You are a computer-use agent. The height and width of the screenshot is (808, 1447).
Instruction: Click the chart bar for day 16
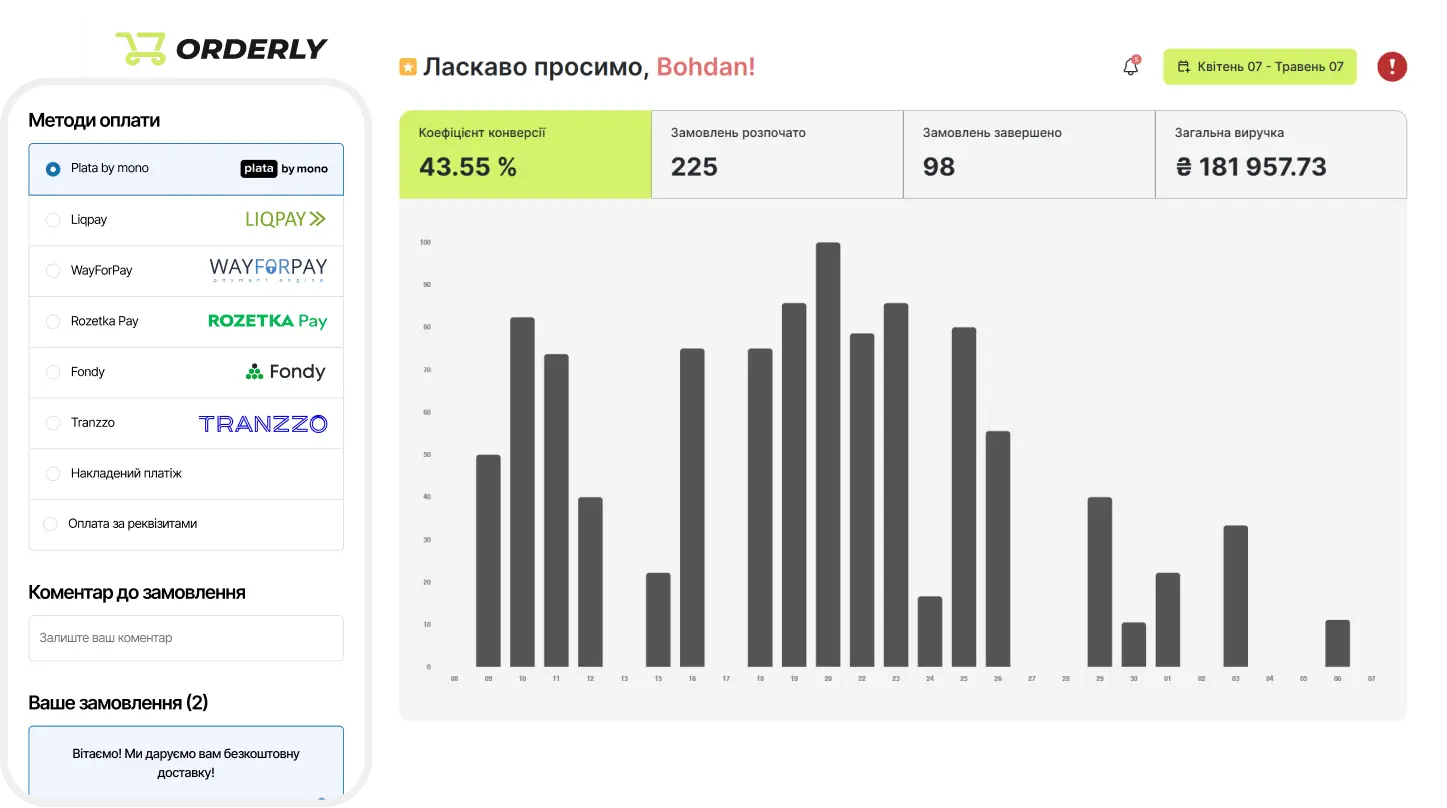tap(692, 508)
